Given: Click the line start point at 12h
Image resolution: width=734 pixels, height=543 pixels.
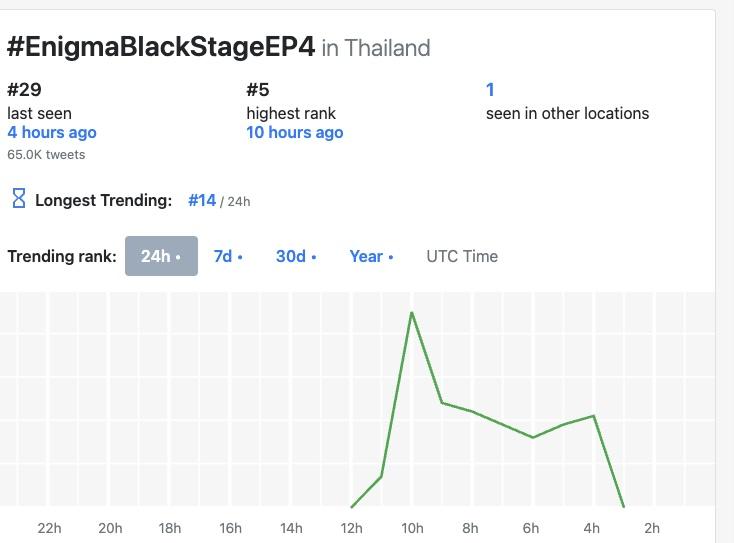Looking at the screenshot, I should point(352,506).
